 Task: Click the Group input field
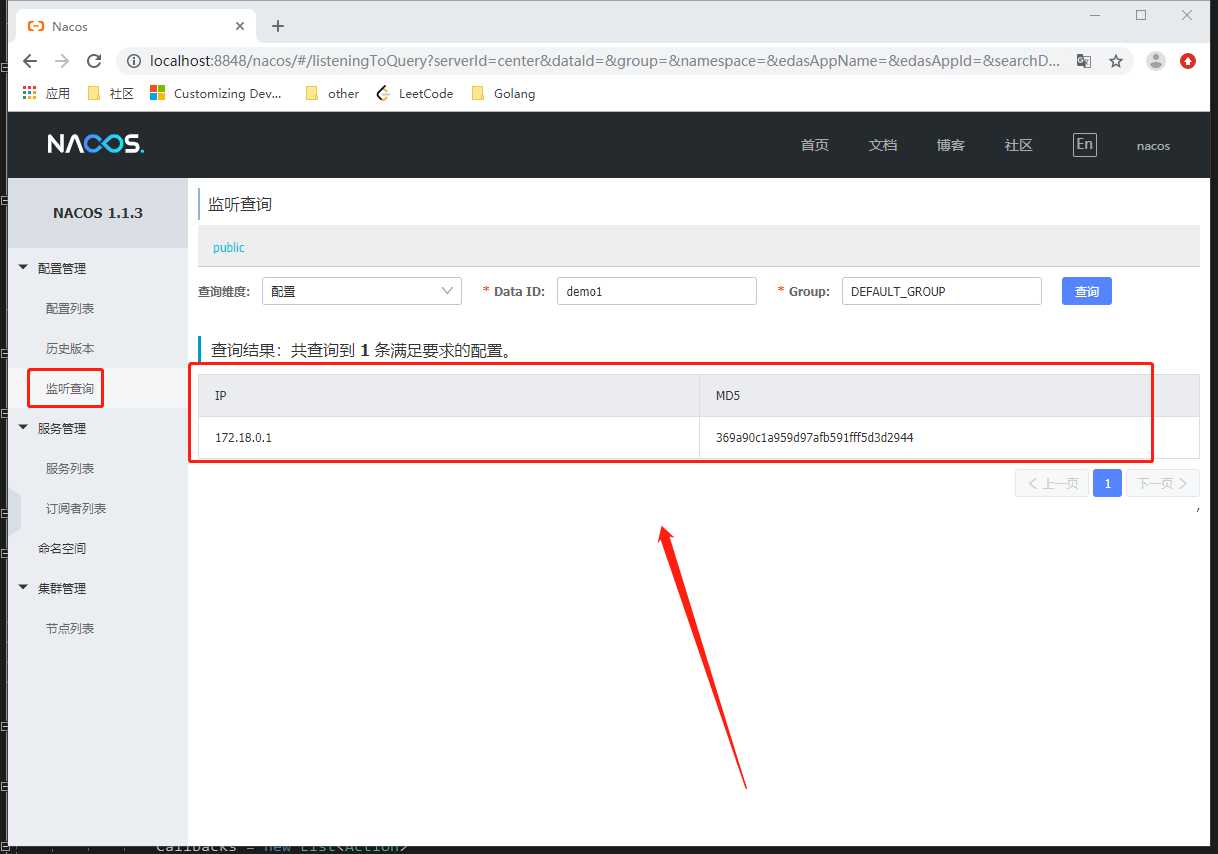942,291
